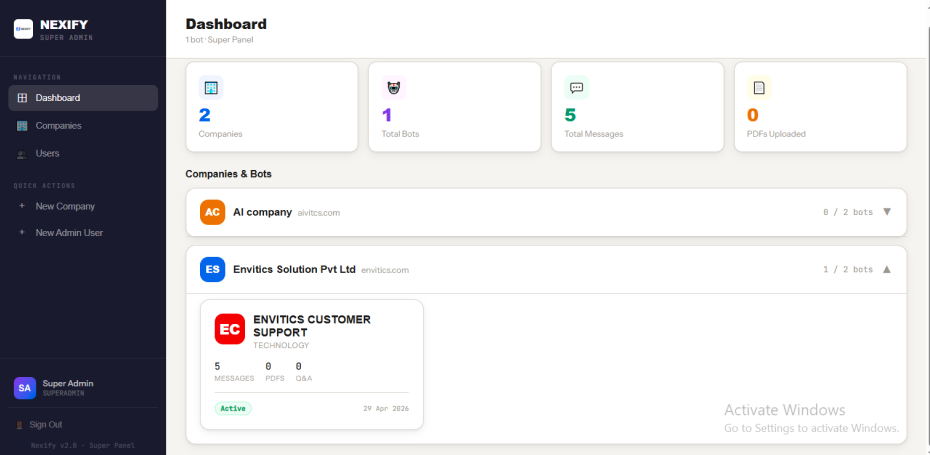Screen dimensions: 930x455
Task: Click the blue ES company avatar
Action: click(212, 269)
